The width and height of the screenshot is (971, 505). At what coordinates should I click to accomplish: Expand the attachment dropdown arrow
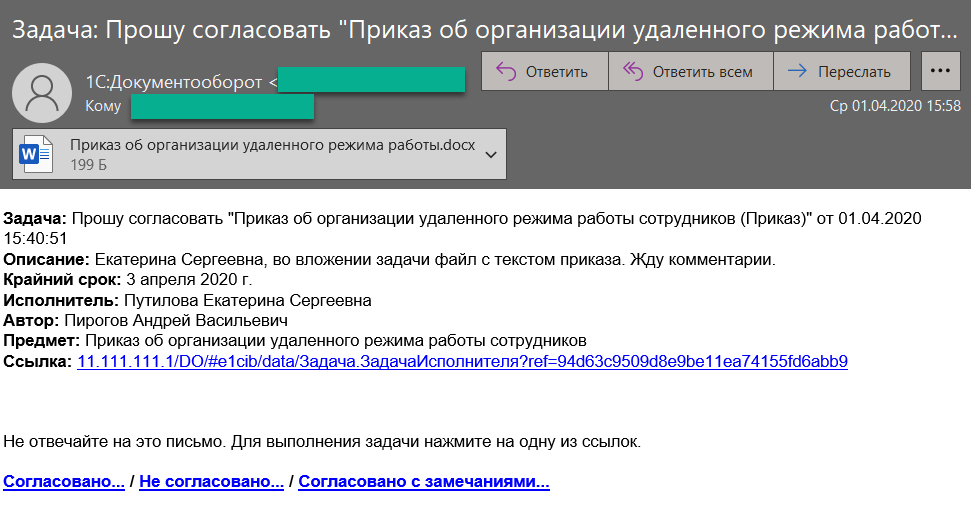pos(491,154)
